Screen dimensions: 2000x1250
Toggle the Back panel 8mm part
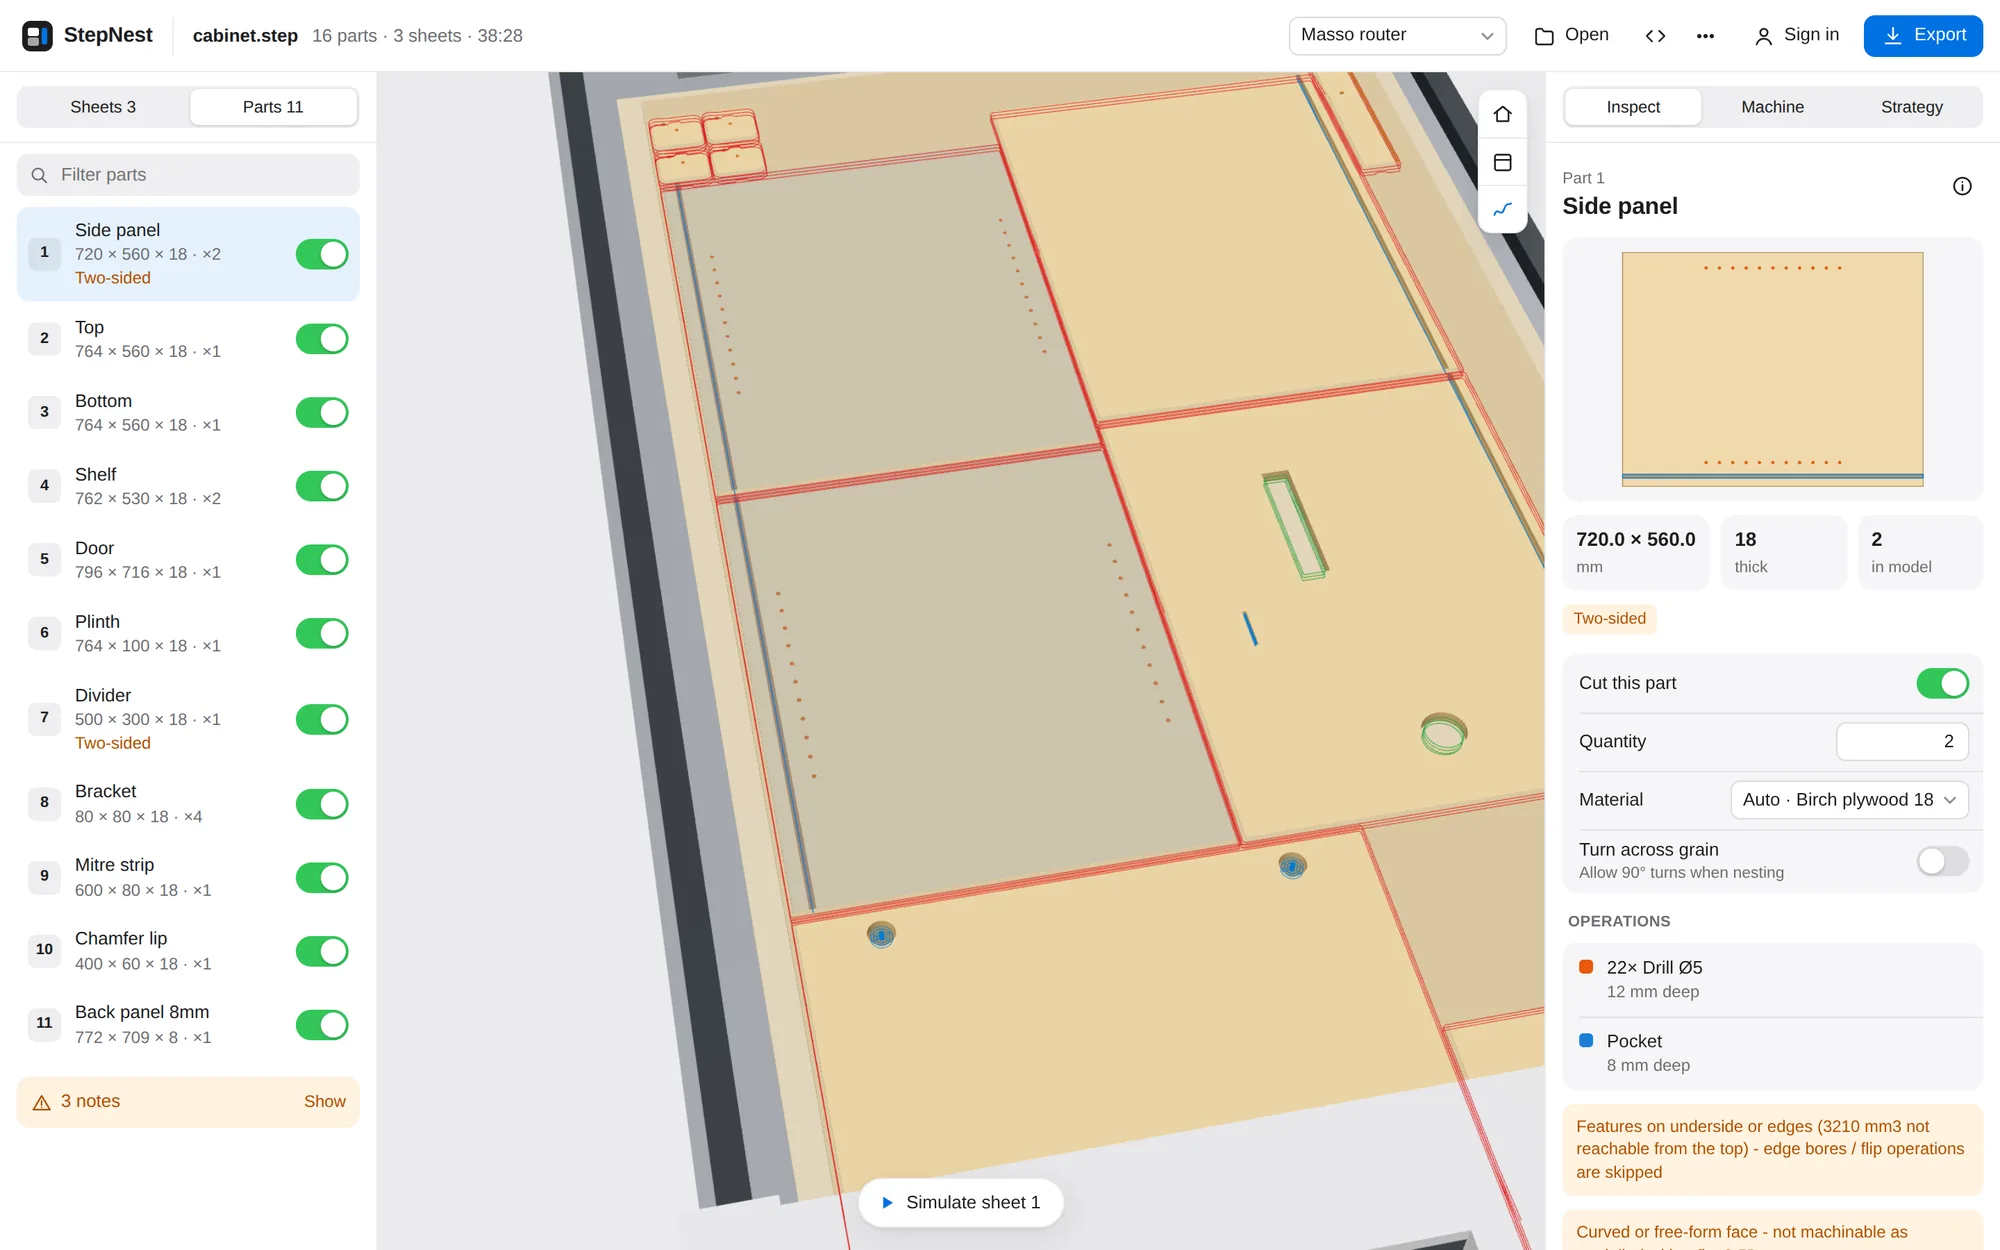point(322,1025)
